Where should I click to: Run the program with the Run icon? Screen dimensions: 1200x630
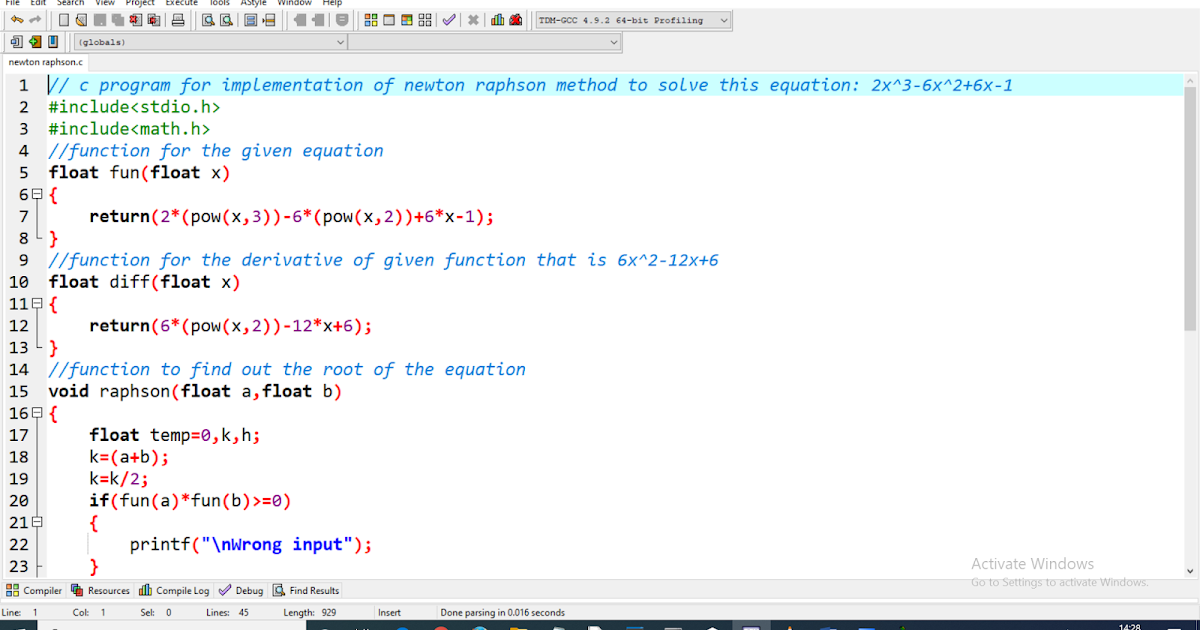point(389,19)
